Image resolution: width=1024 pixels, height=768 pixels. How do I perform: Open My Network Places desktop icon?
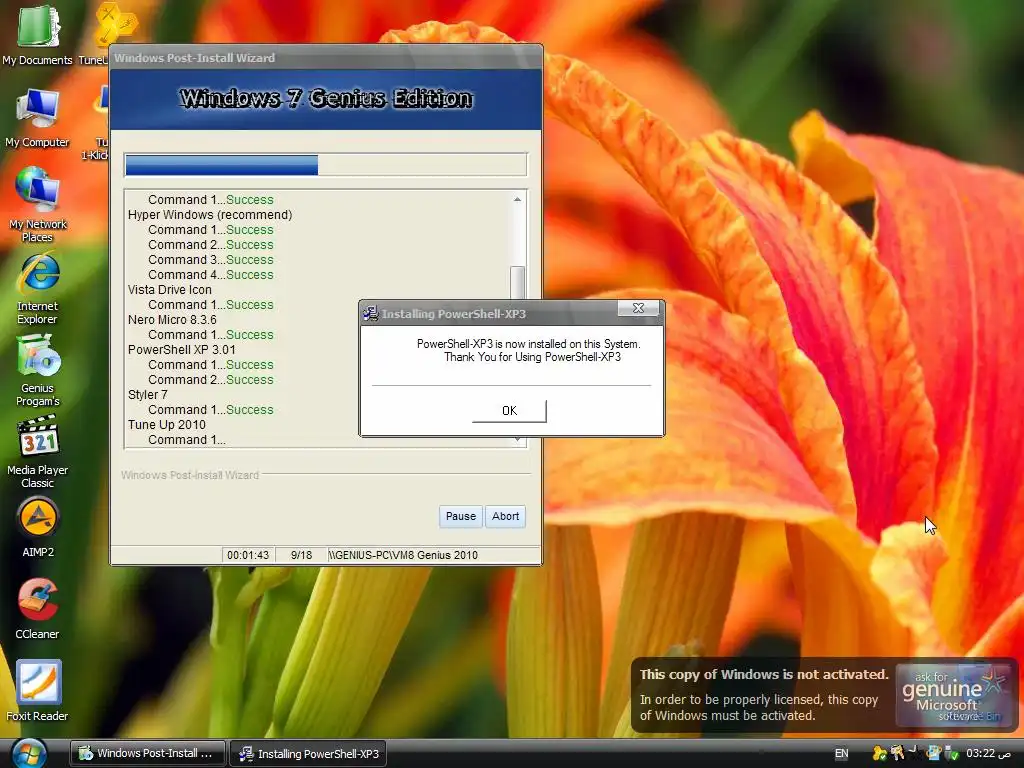[x=37, y=204]
